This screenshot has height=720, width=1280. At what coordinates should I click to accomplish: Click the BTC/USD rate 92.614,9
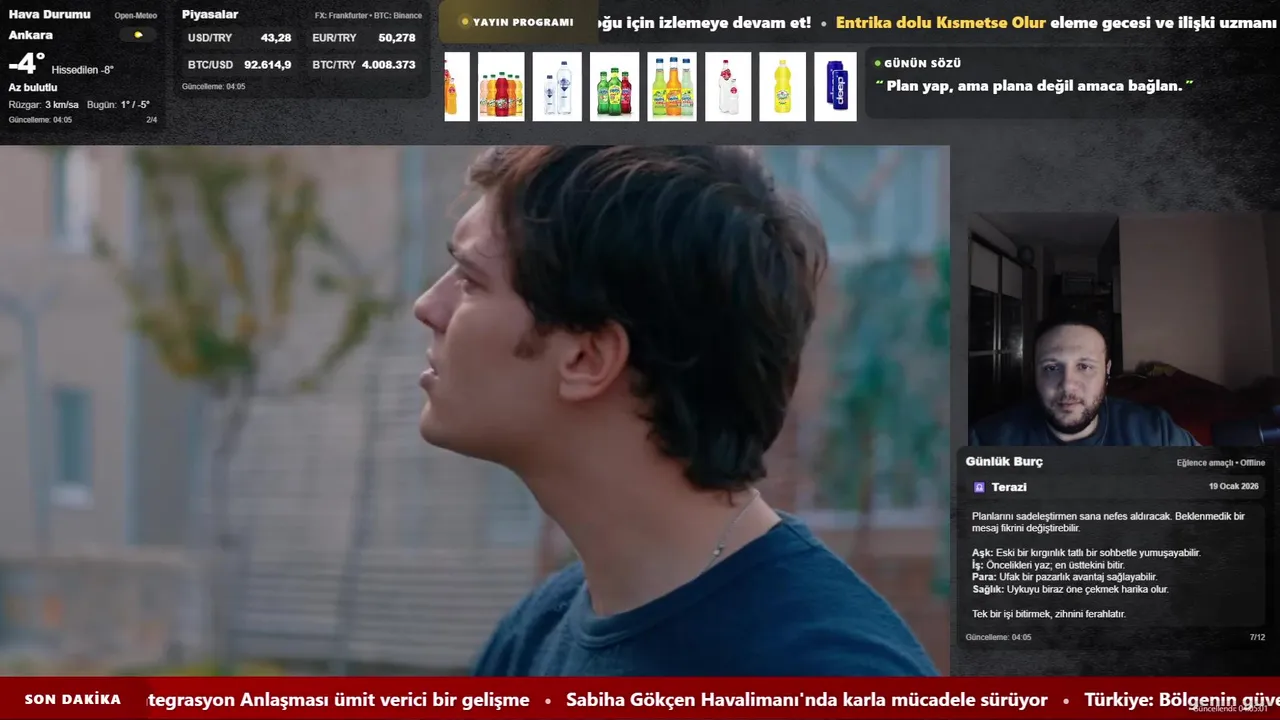coord(268,65)
